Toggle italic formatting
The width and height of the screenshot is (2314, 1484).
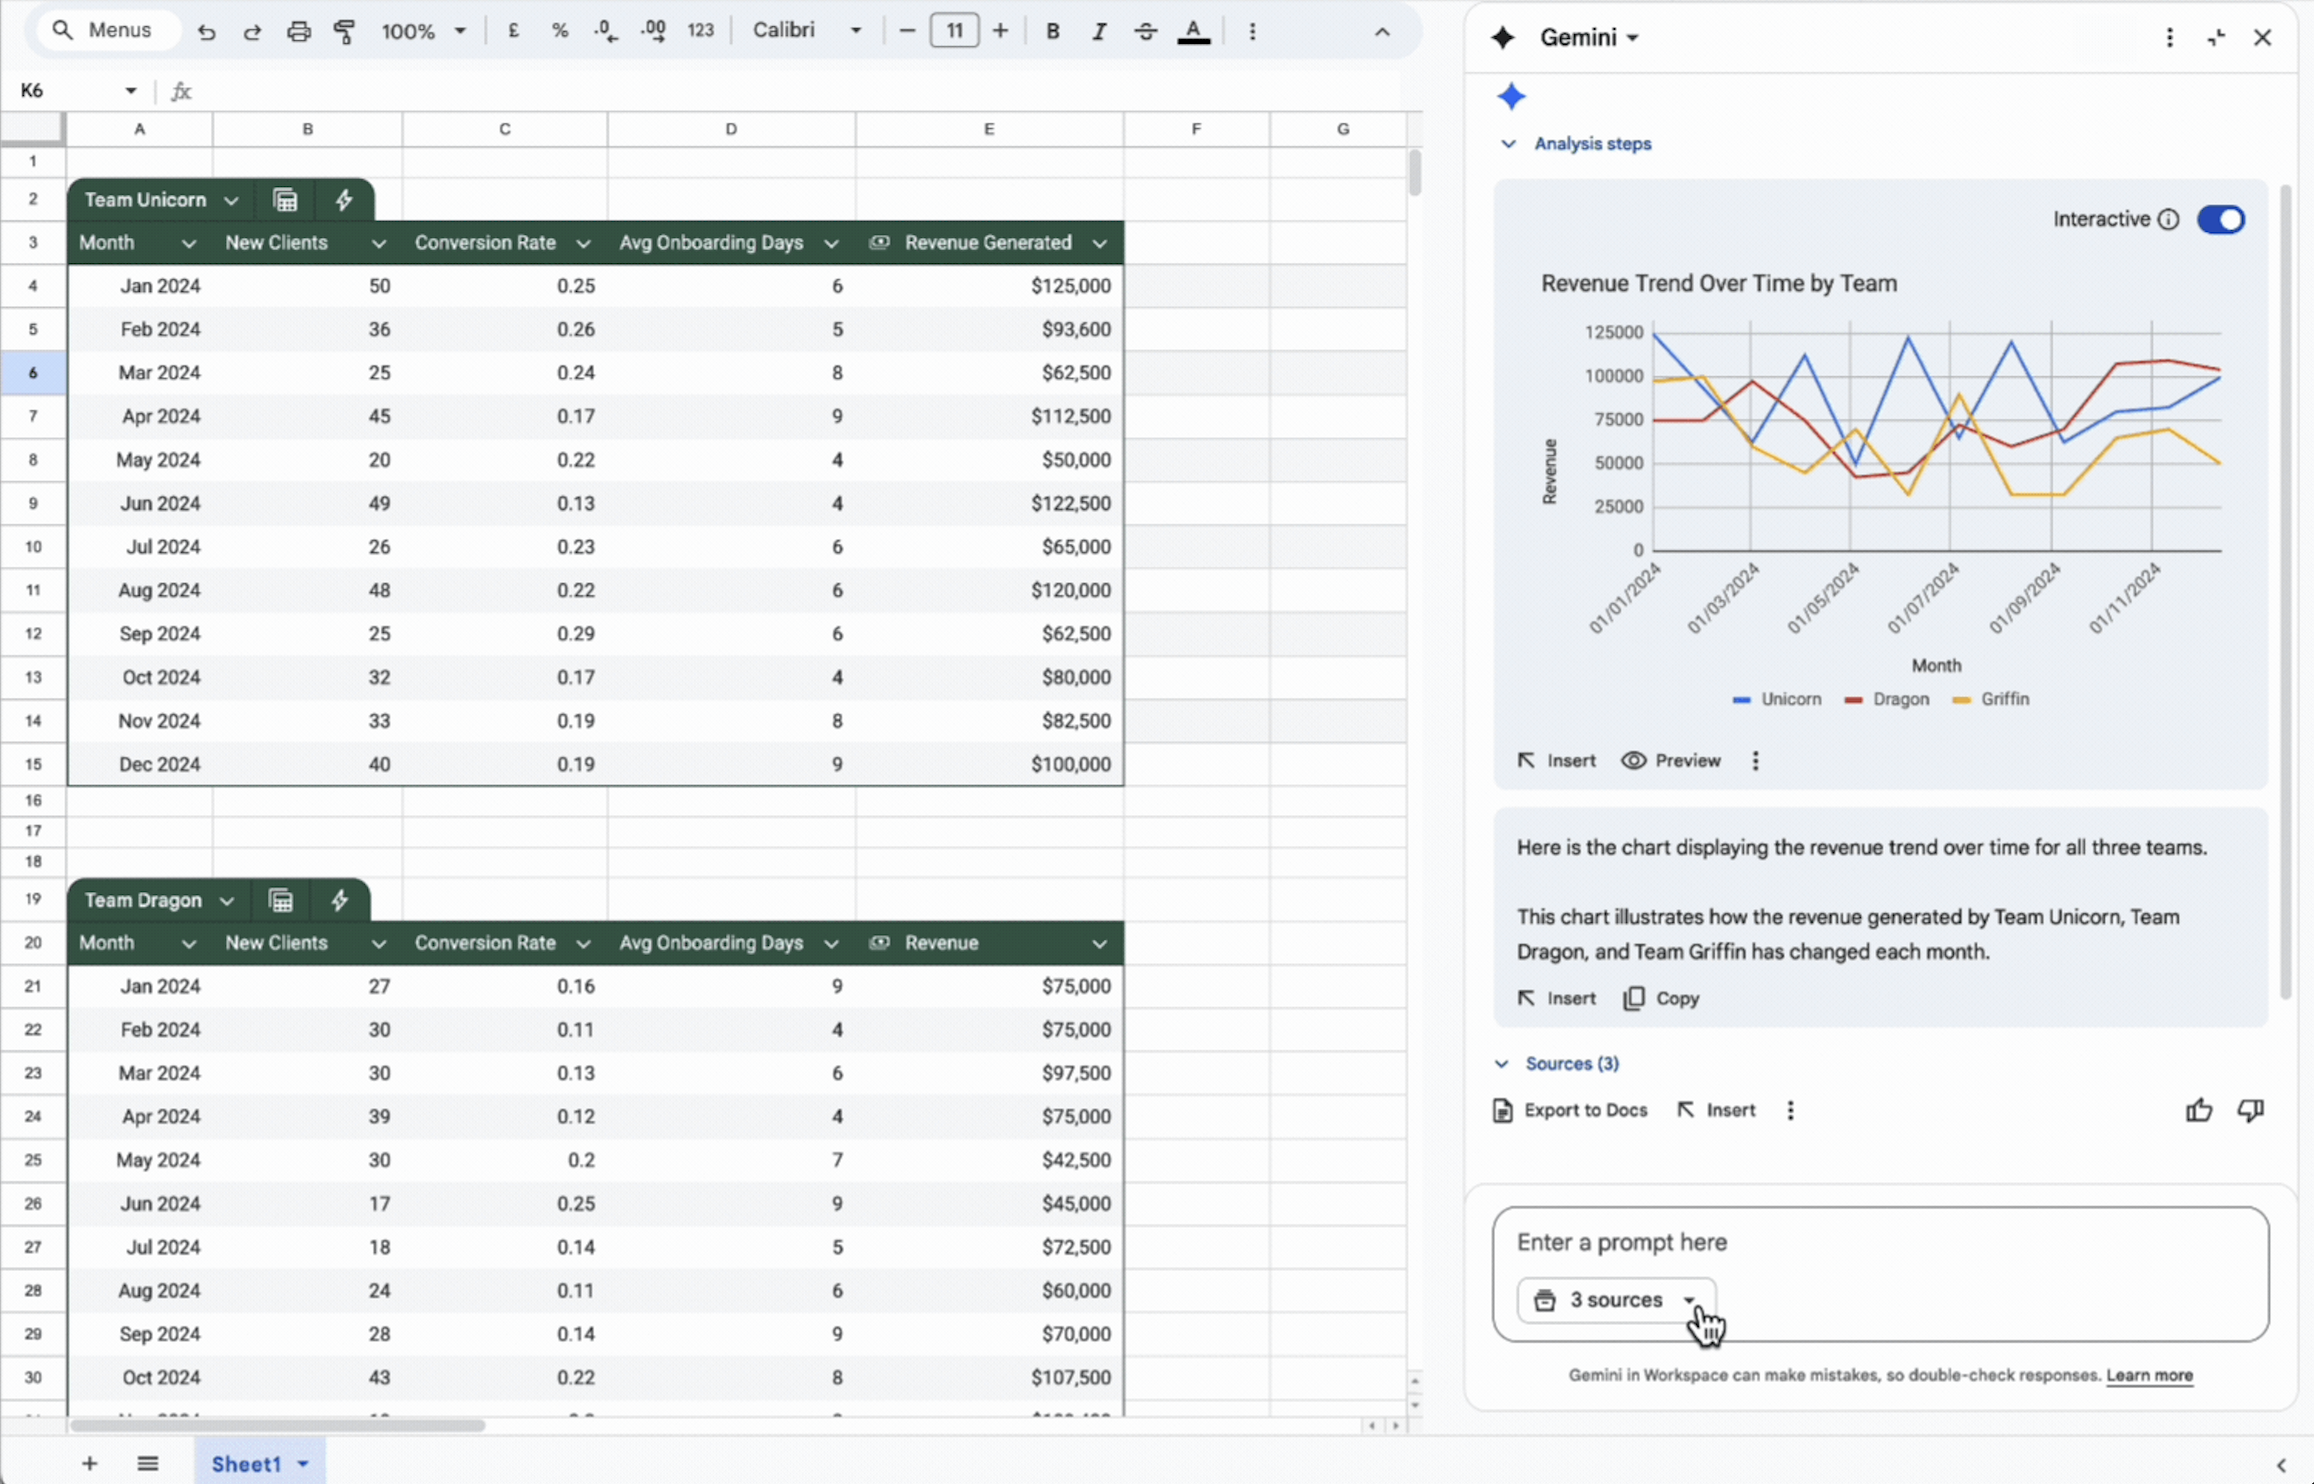pyautogui.click(x=1099, y=31)
